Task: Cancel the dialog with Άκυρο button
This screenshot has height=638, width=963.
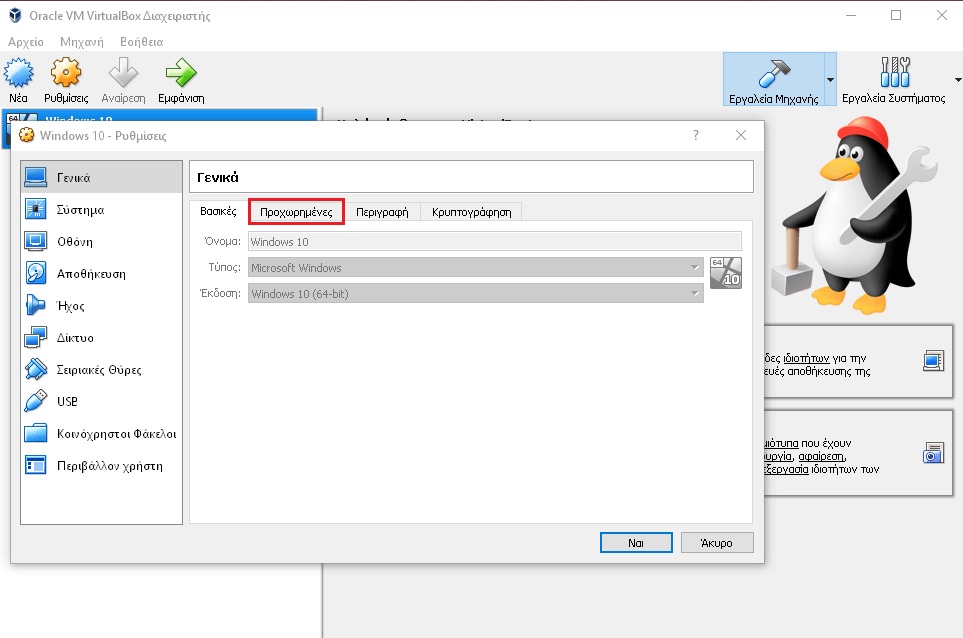Action: 717,543
